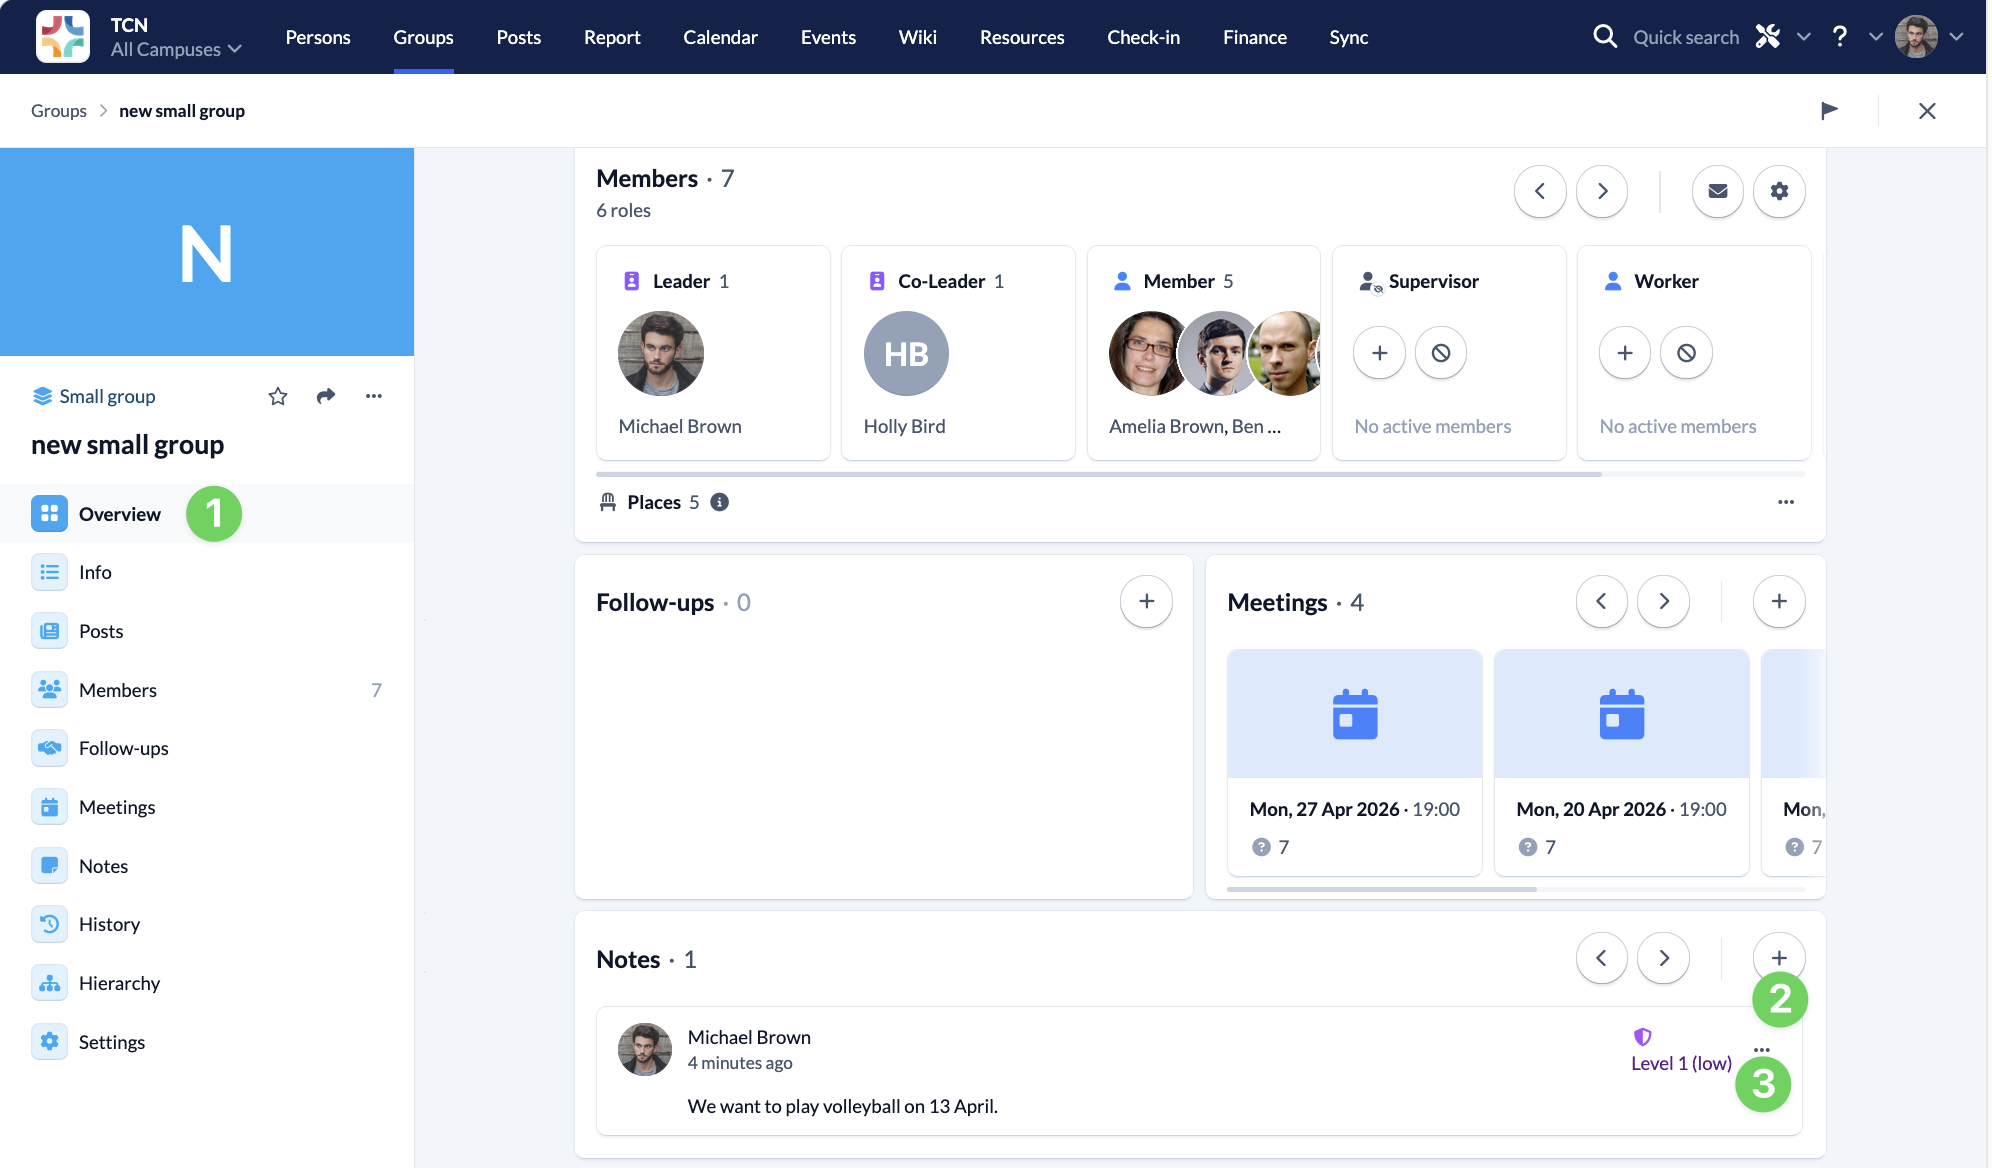
Task: Open the Quick search magnifier
Action: pos(1604,37)
